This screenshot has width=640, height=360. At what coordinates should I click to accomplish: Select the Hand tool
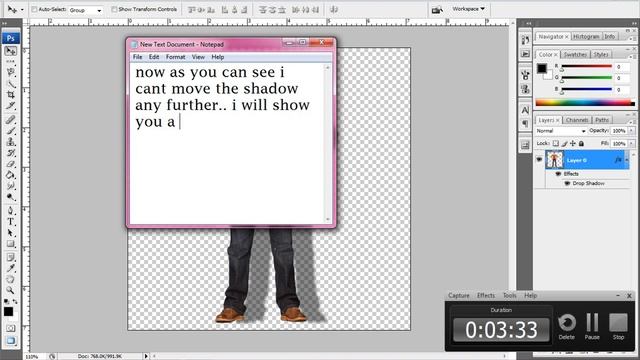(x=11, y=279)
